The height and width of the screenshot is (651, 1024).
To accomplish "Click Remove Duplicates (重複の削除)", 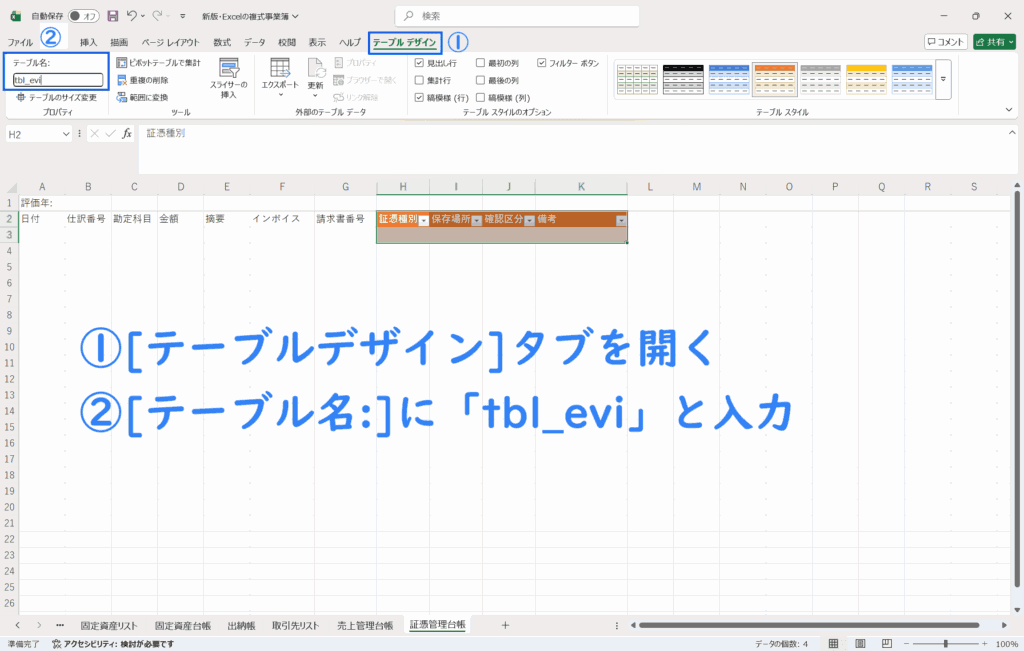I will pos(142,80).
